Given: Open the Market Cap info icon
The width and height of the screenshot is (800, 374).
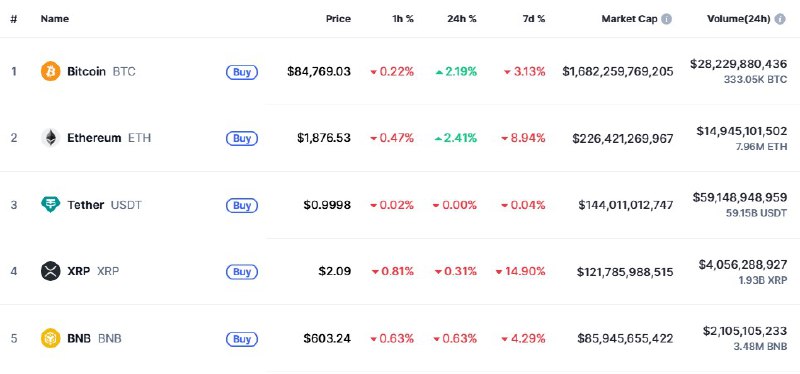Looking at the screenshot, I should pos(666,19).
